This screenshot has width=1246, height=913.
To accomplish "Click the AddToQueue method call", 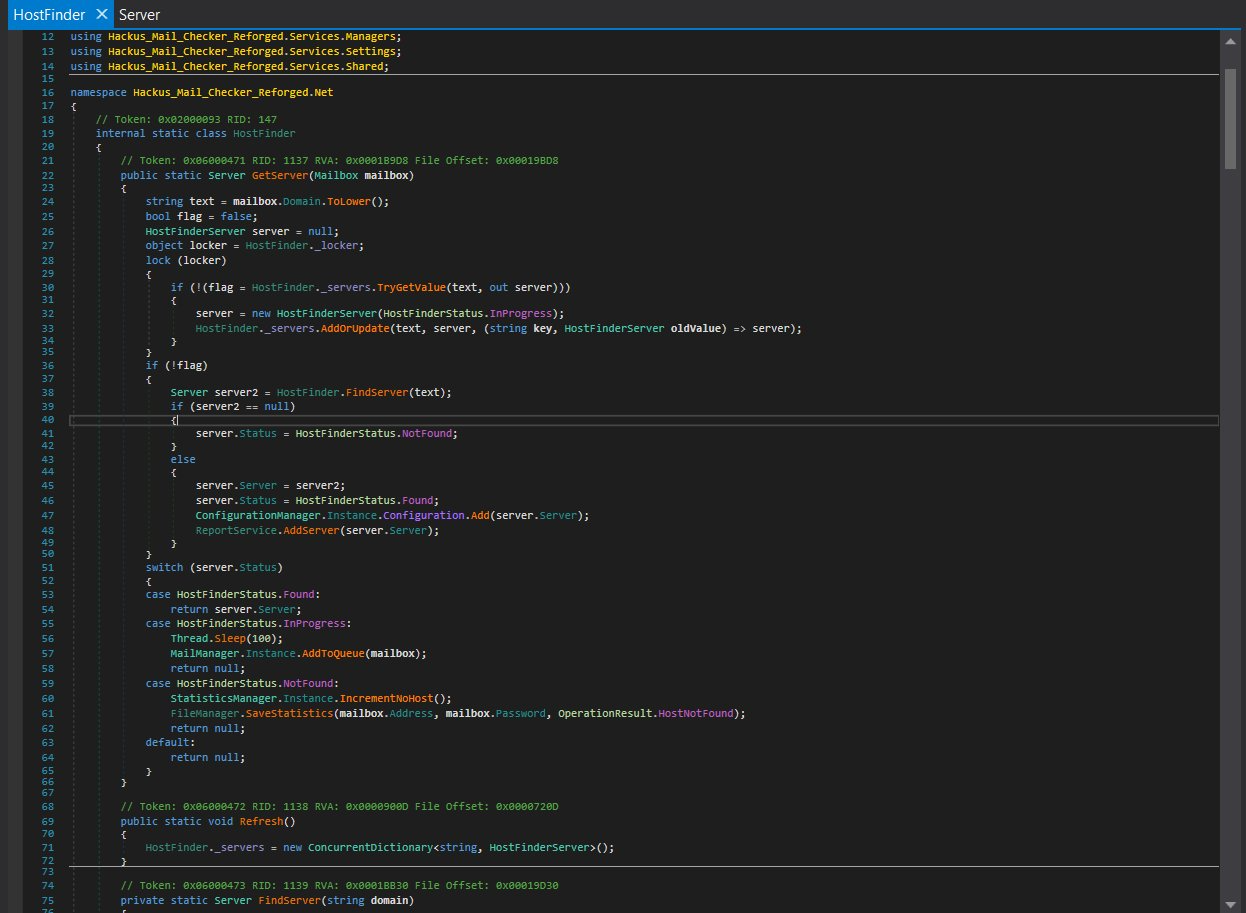I will [x=331, y=653].
